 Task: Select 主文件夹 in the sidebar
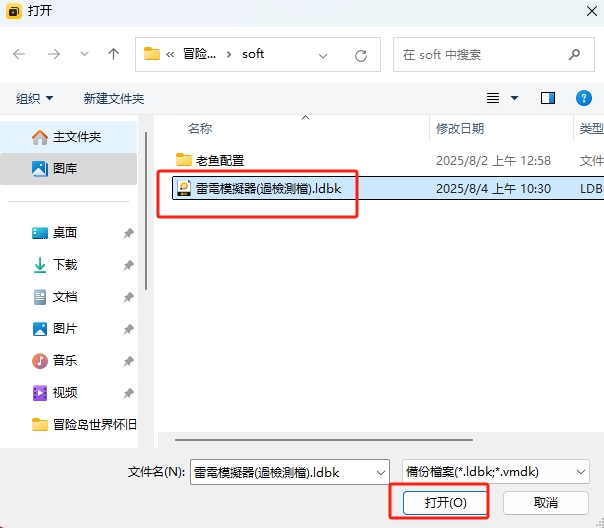point(69,137)
